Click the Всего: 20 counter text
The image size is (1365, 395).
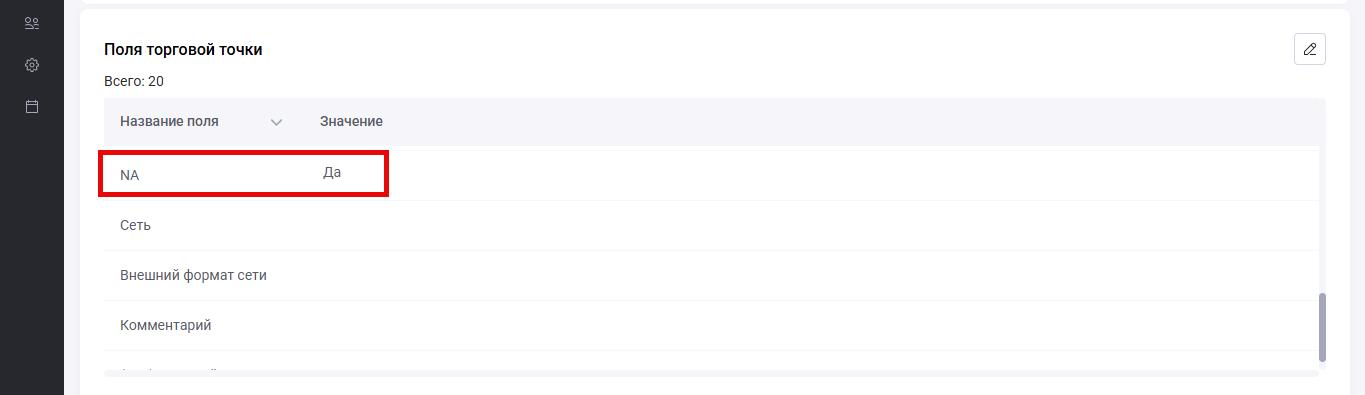[134, 81]
